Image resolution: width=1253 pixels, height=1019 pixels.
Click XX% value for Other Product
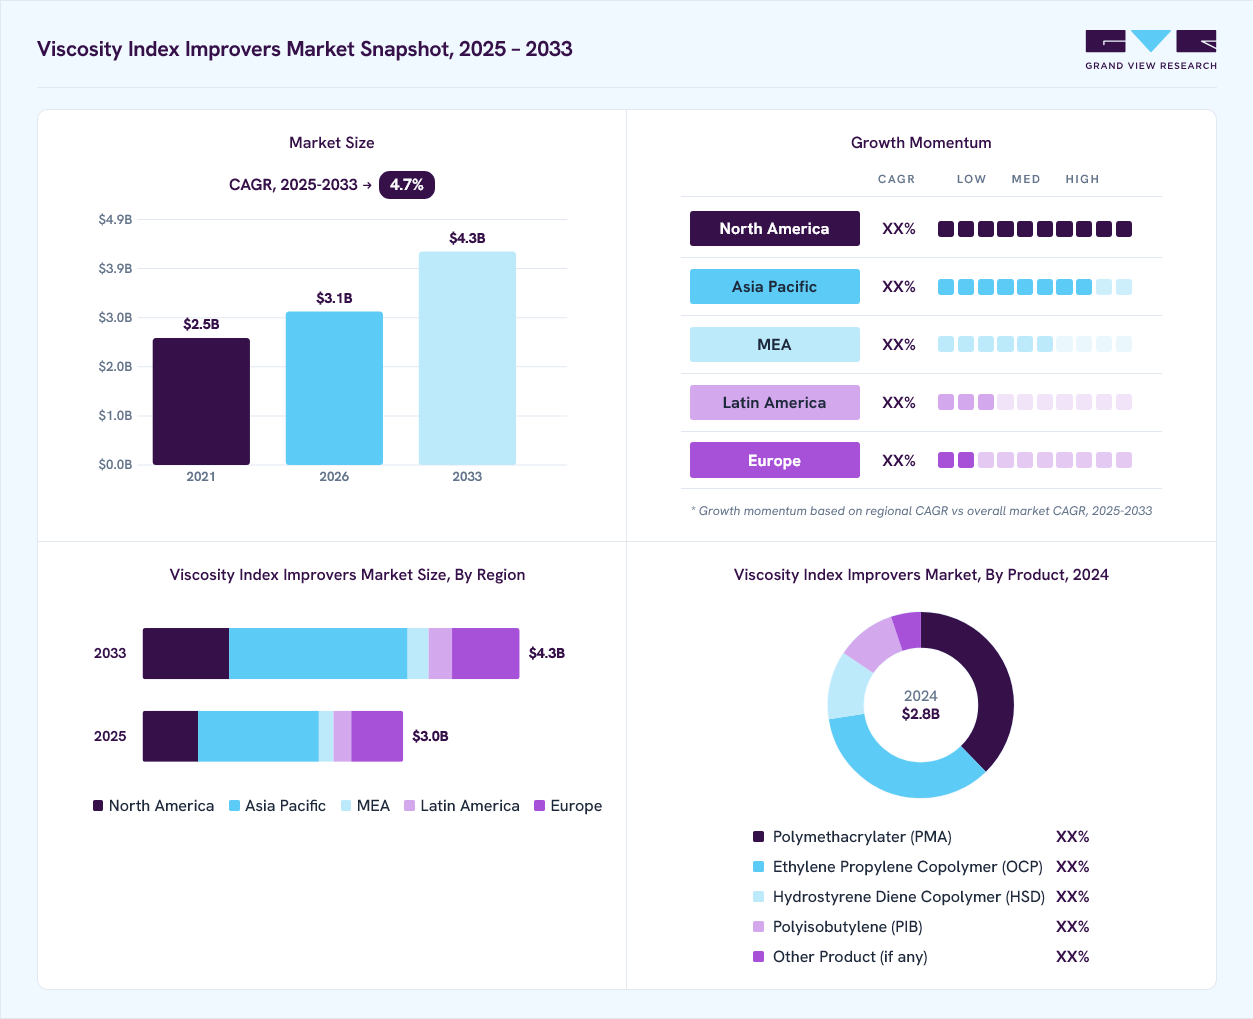point(1073,957)
